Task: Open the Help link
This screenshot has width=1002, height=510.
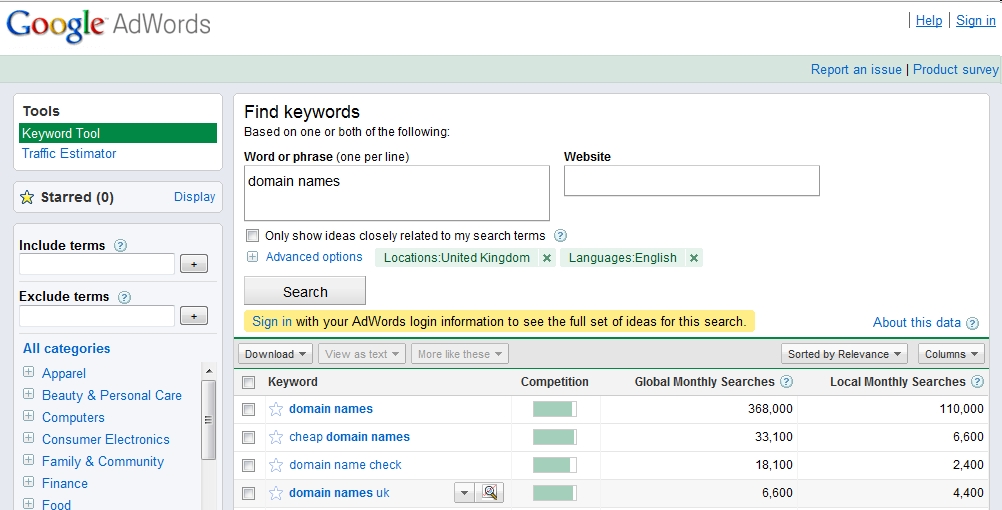Action: tap(929, 20)
